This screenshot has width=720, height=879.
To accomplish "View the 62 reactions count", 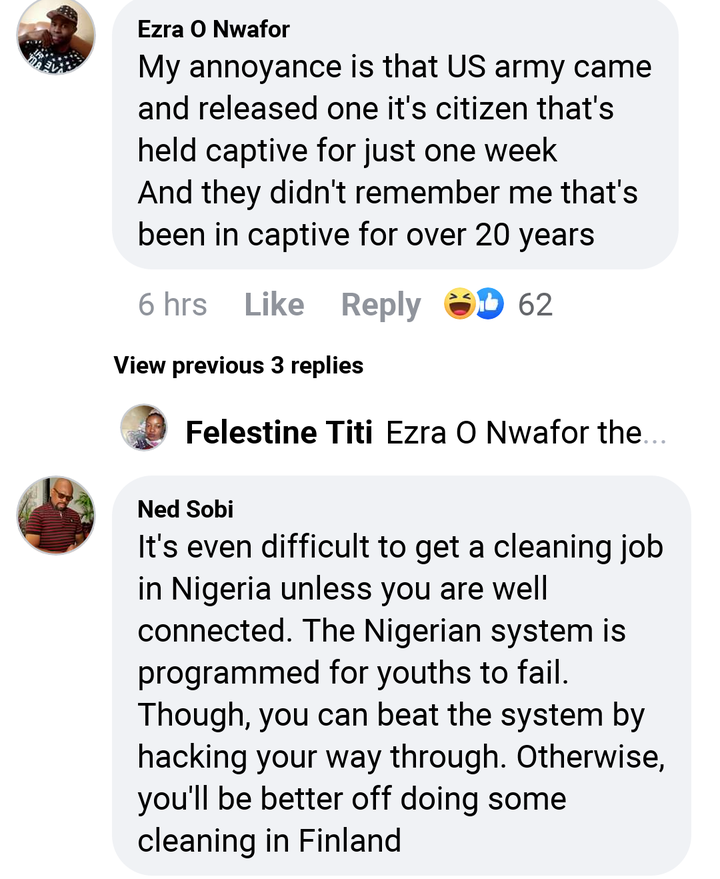I will pyautogui.click(x=535, y=304).
